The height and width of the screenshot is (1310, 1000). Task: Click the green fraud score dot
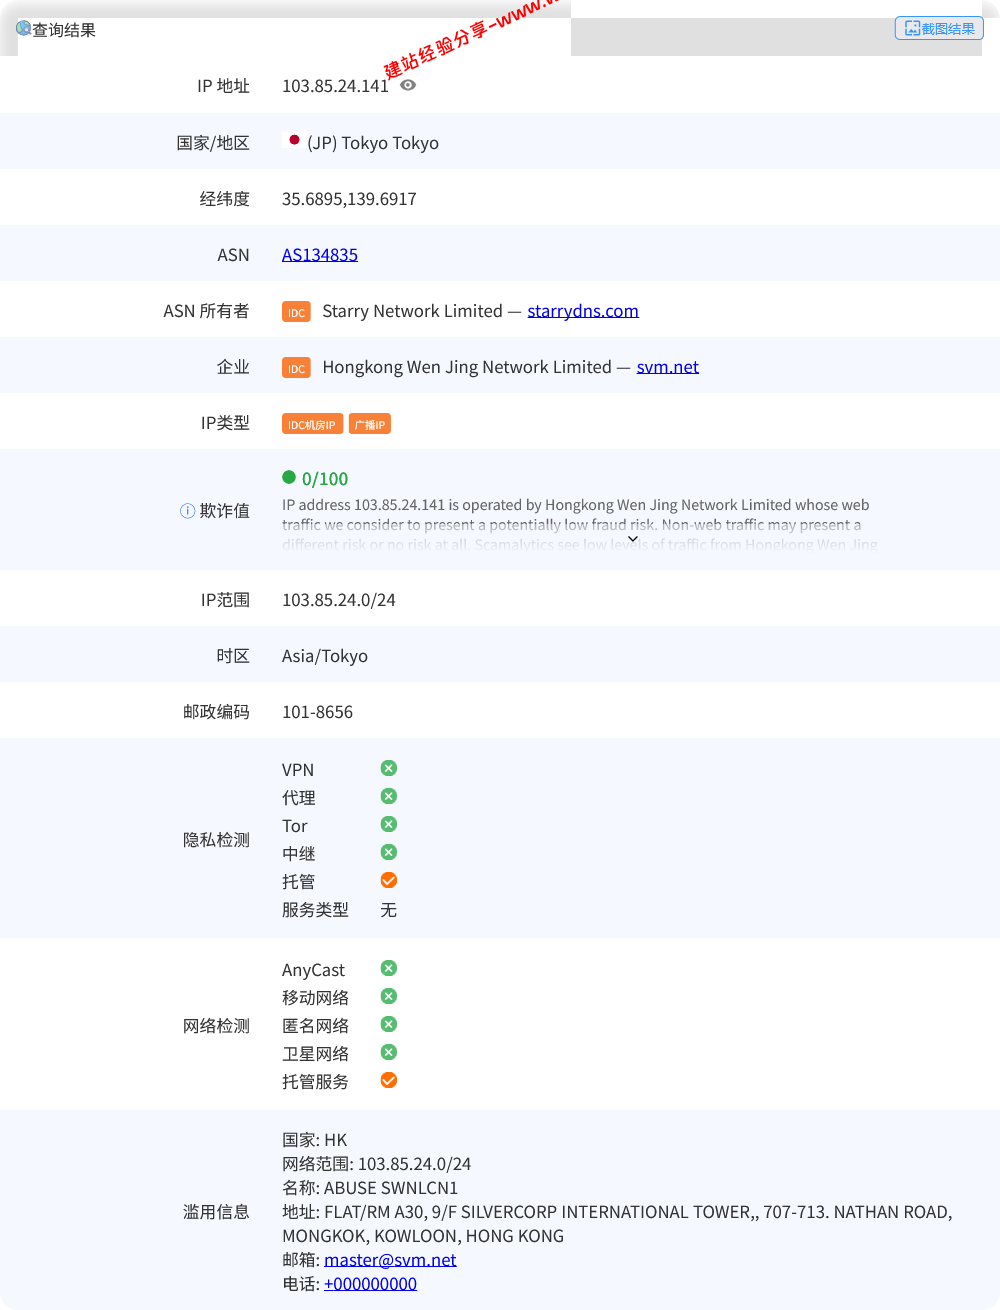(289, 477)
